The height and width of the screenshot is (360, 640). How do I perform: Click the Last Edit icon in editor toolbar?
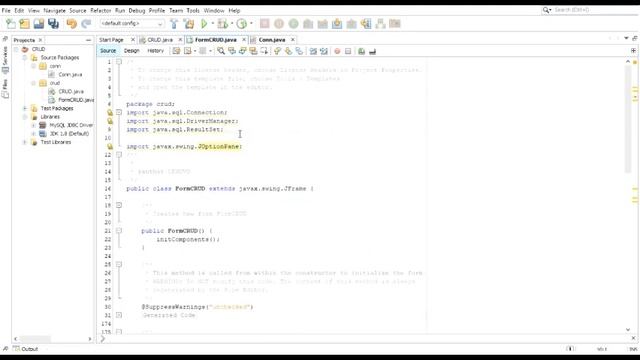point(176,51)
